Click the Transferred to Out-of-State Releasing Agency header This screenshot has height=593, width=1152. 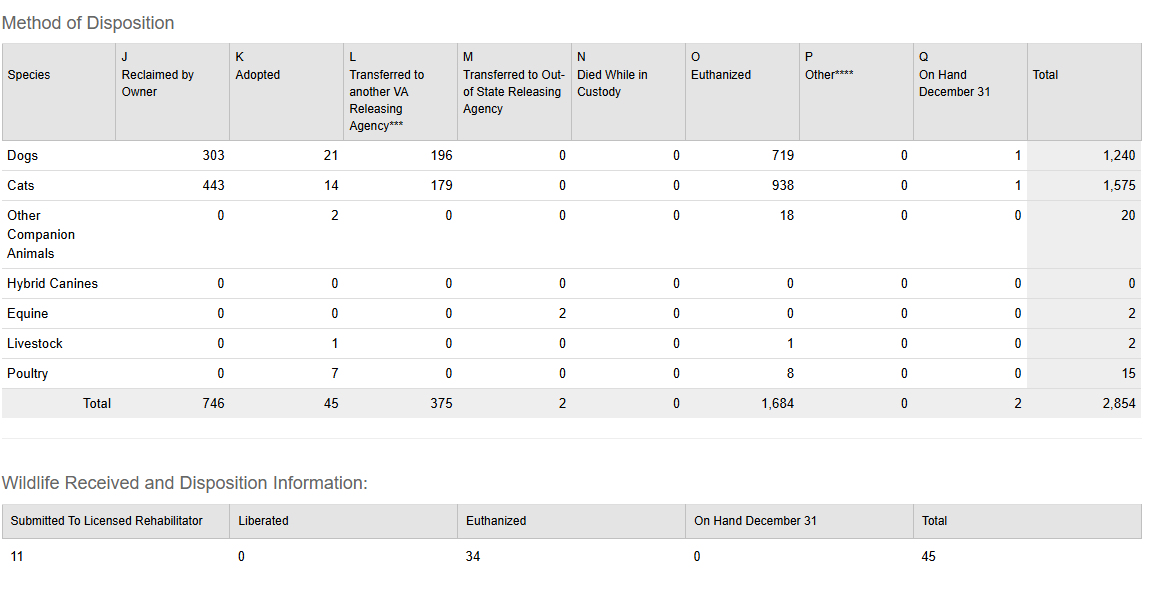point(514,92)
